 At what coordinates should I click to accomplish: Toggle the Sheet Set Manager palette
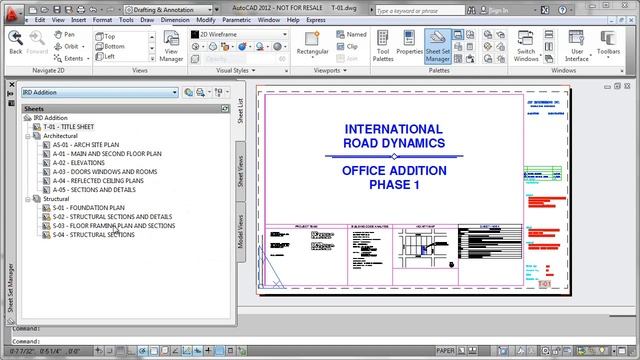tap(438, 46)
